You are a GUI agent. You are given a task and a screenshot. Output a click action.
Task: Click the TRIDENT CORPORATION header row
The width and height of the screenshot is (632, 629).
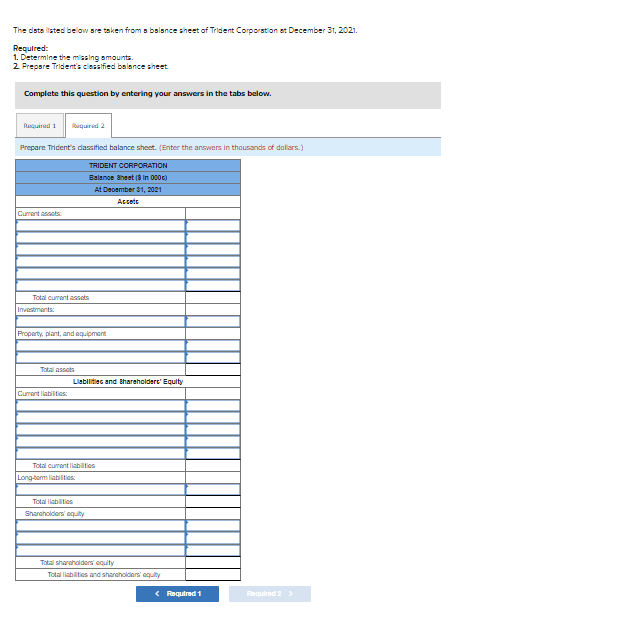click(x=128, y=166)
